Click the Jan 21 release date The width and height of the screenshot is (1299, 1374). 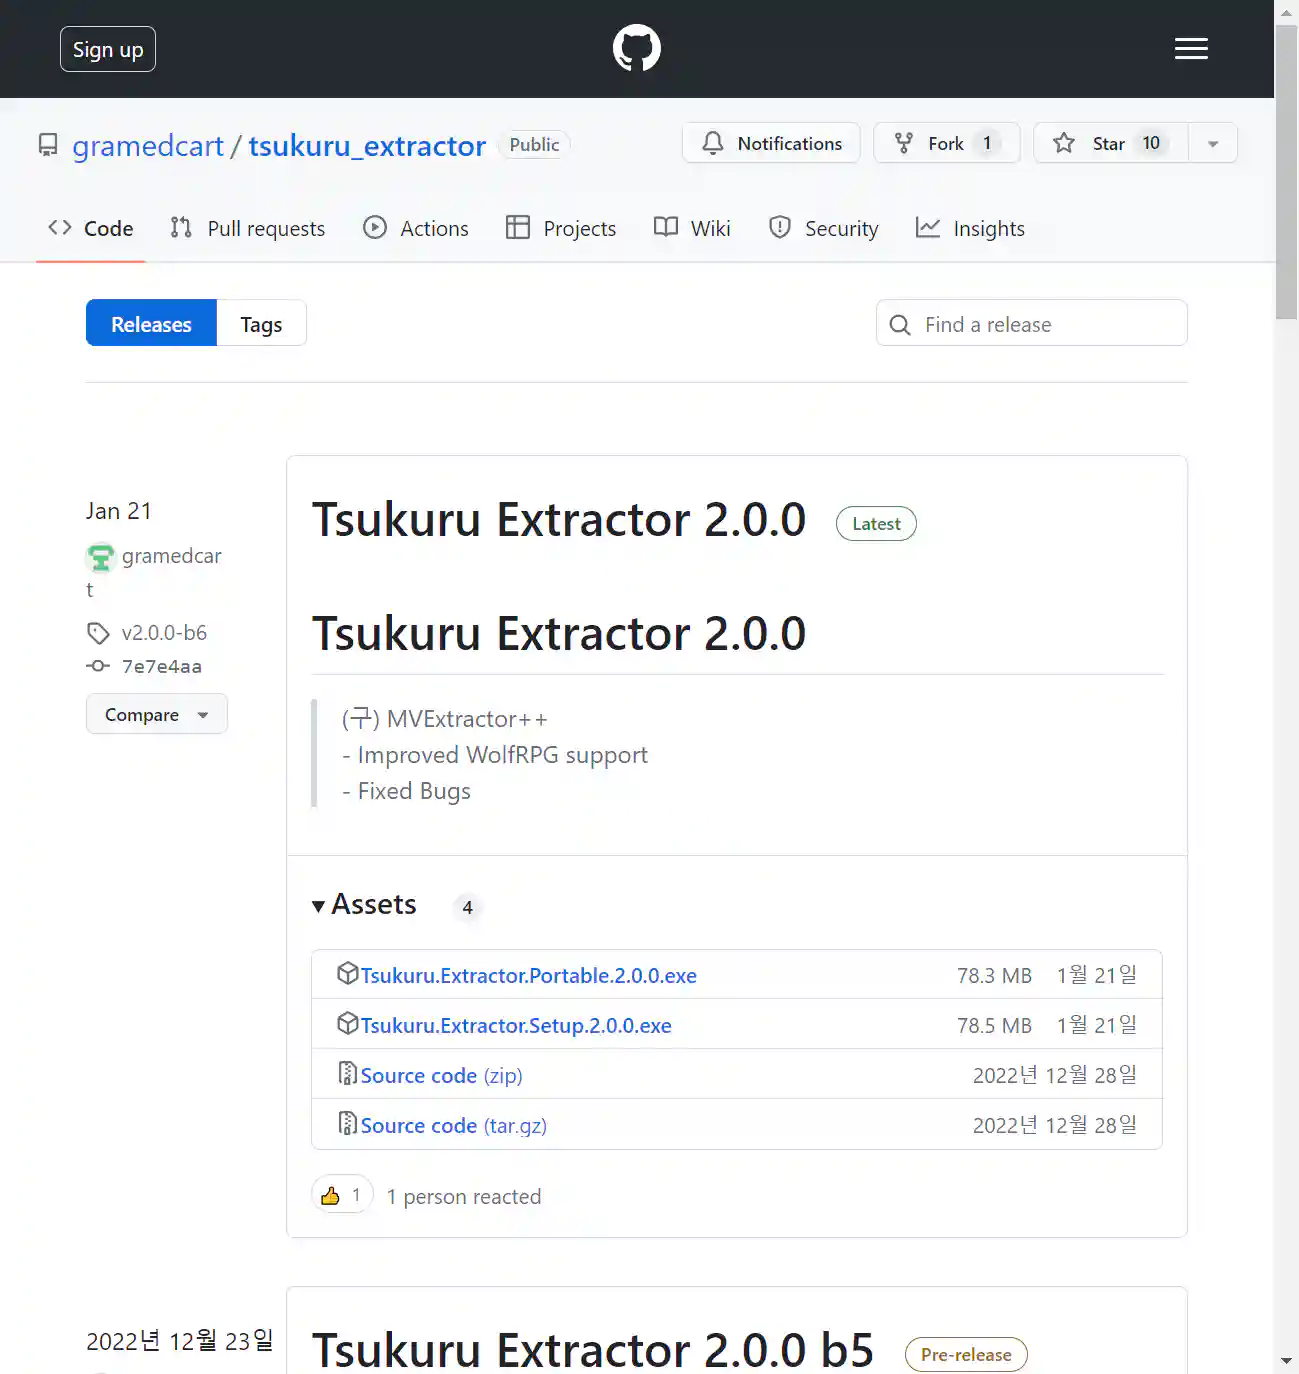[x=119, y=511]
